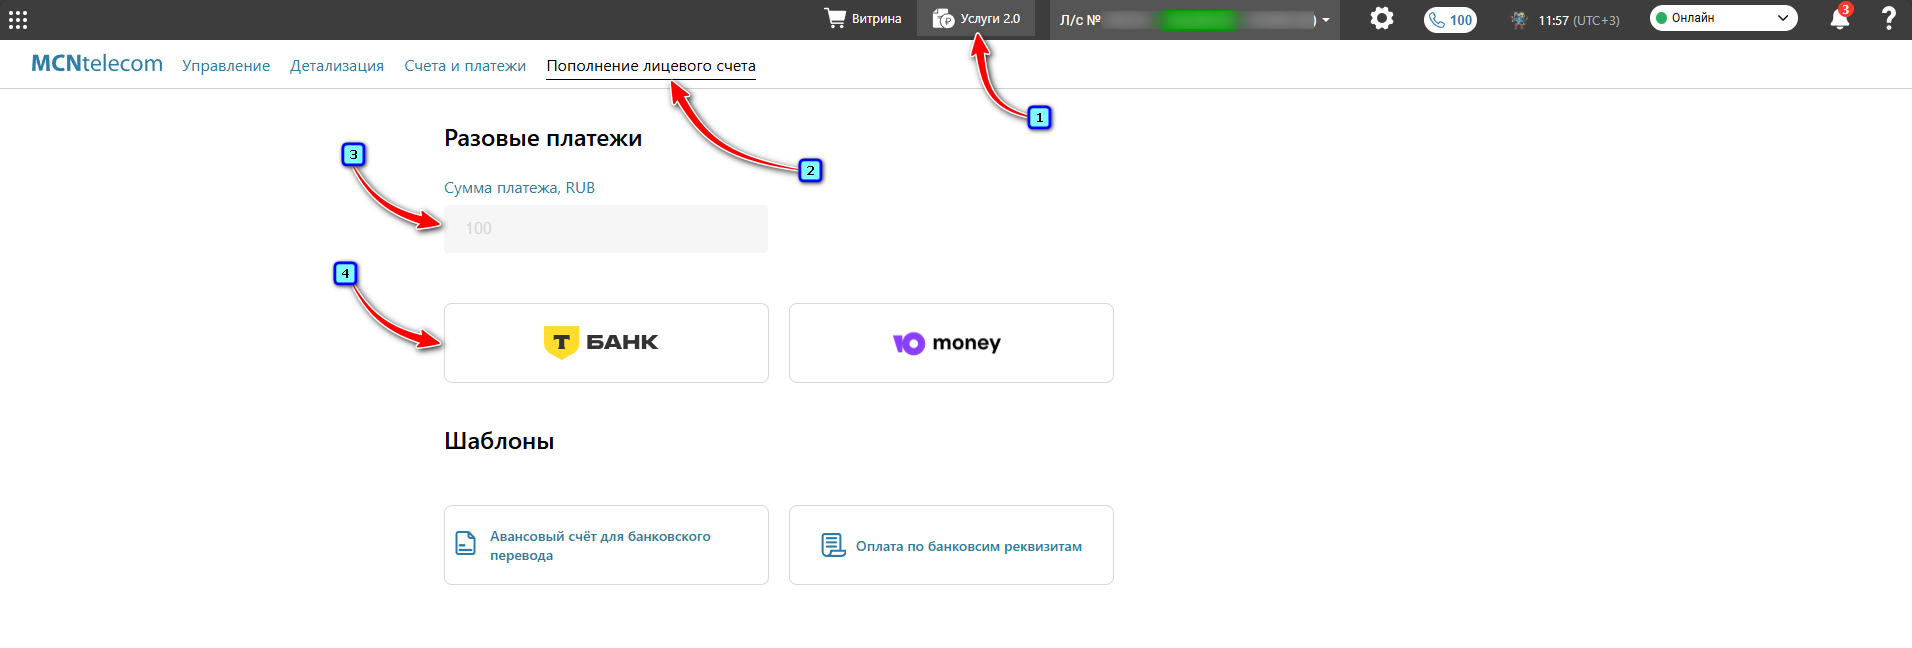Open Оплата по банковсим реквизитам template
The image size is (1912, 648).
click(951, 545)
